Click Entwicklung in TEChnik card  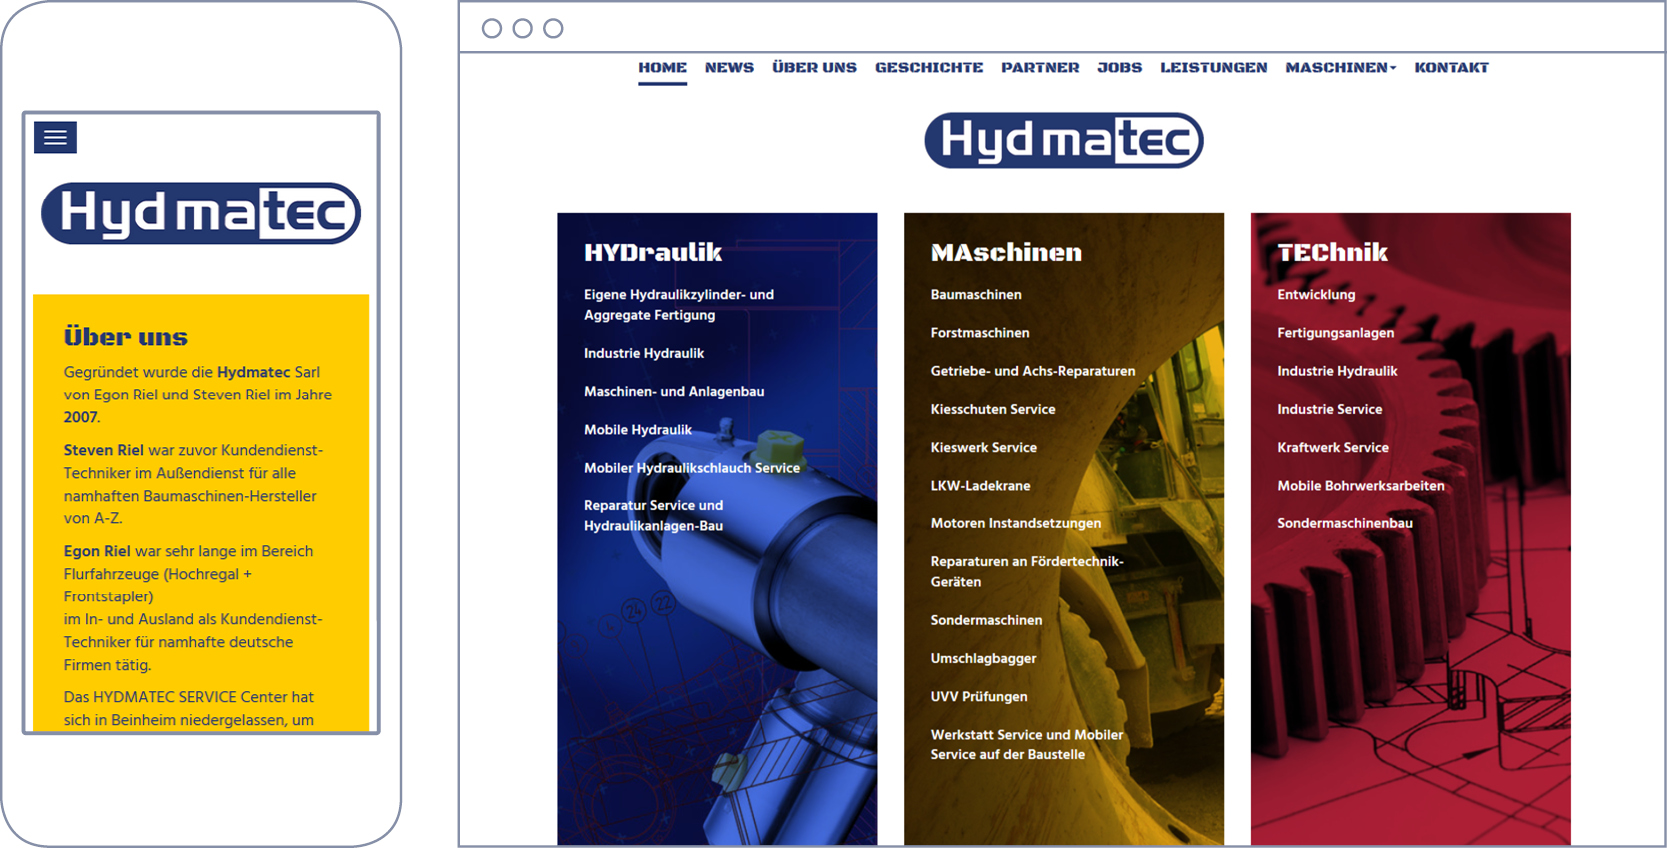pyautogui.click(x=1316, y=295)
